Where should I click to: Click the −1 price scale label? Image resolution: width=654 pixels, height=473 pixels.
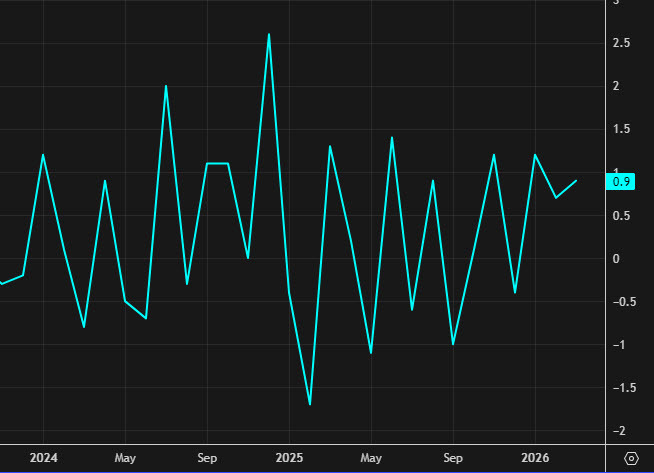click(x=619, y=345)
